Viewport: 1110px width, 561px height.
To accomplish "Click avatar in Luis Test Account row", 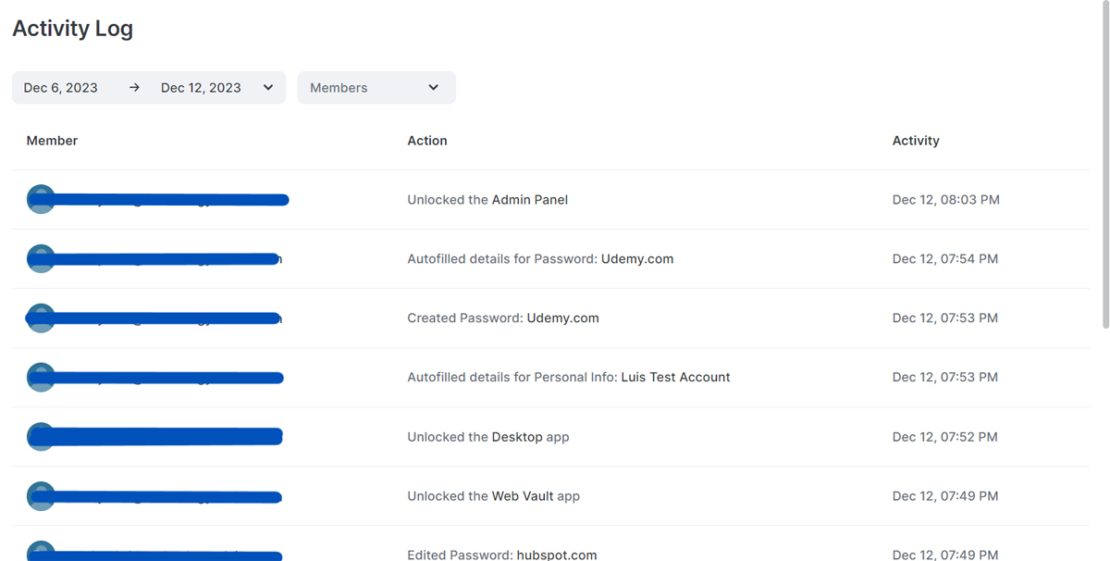I will tap(40, 377).
